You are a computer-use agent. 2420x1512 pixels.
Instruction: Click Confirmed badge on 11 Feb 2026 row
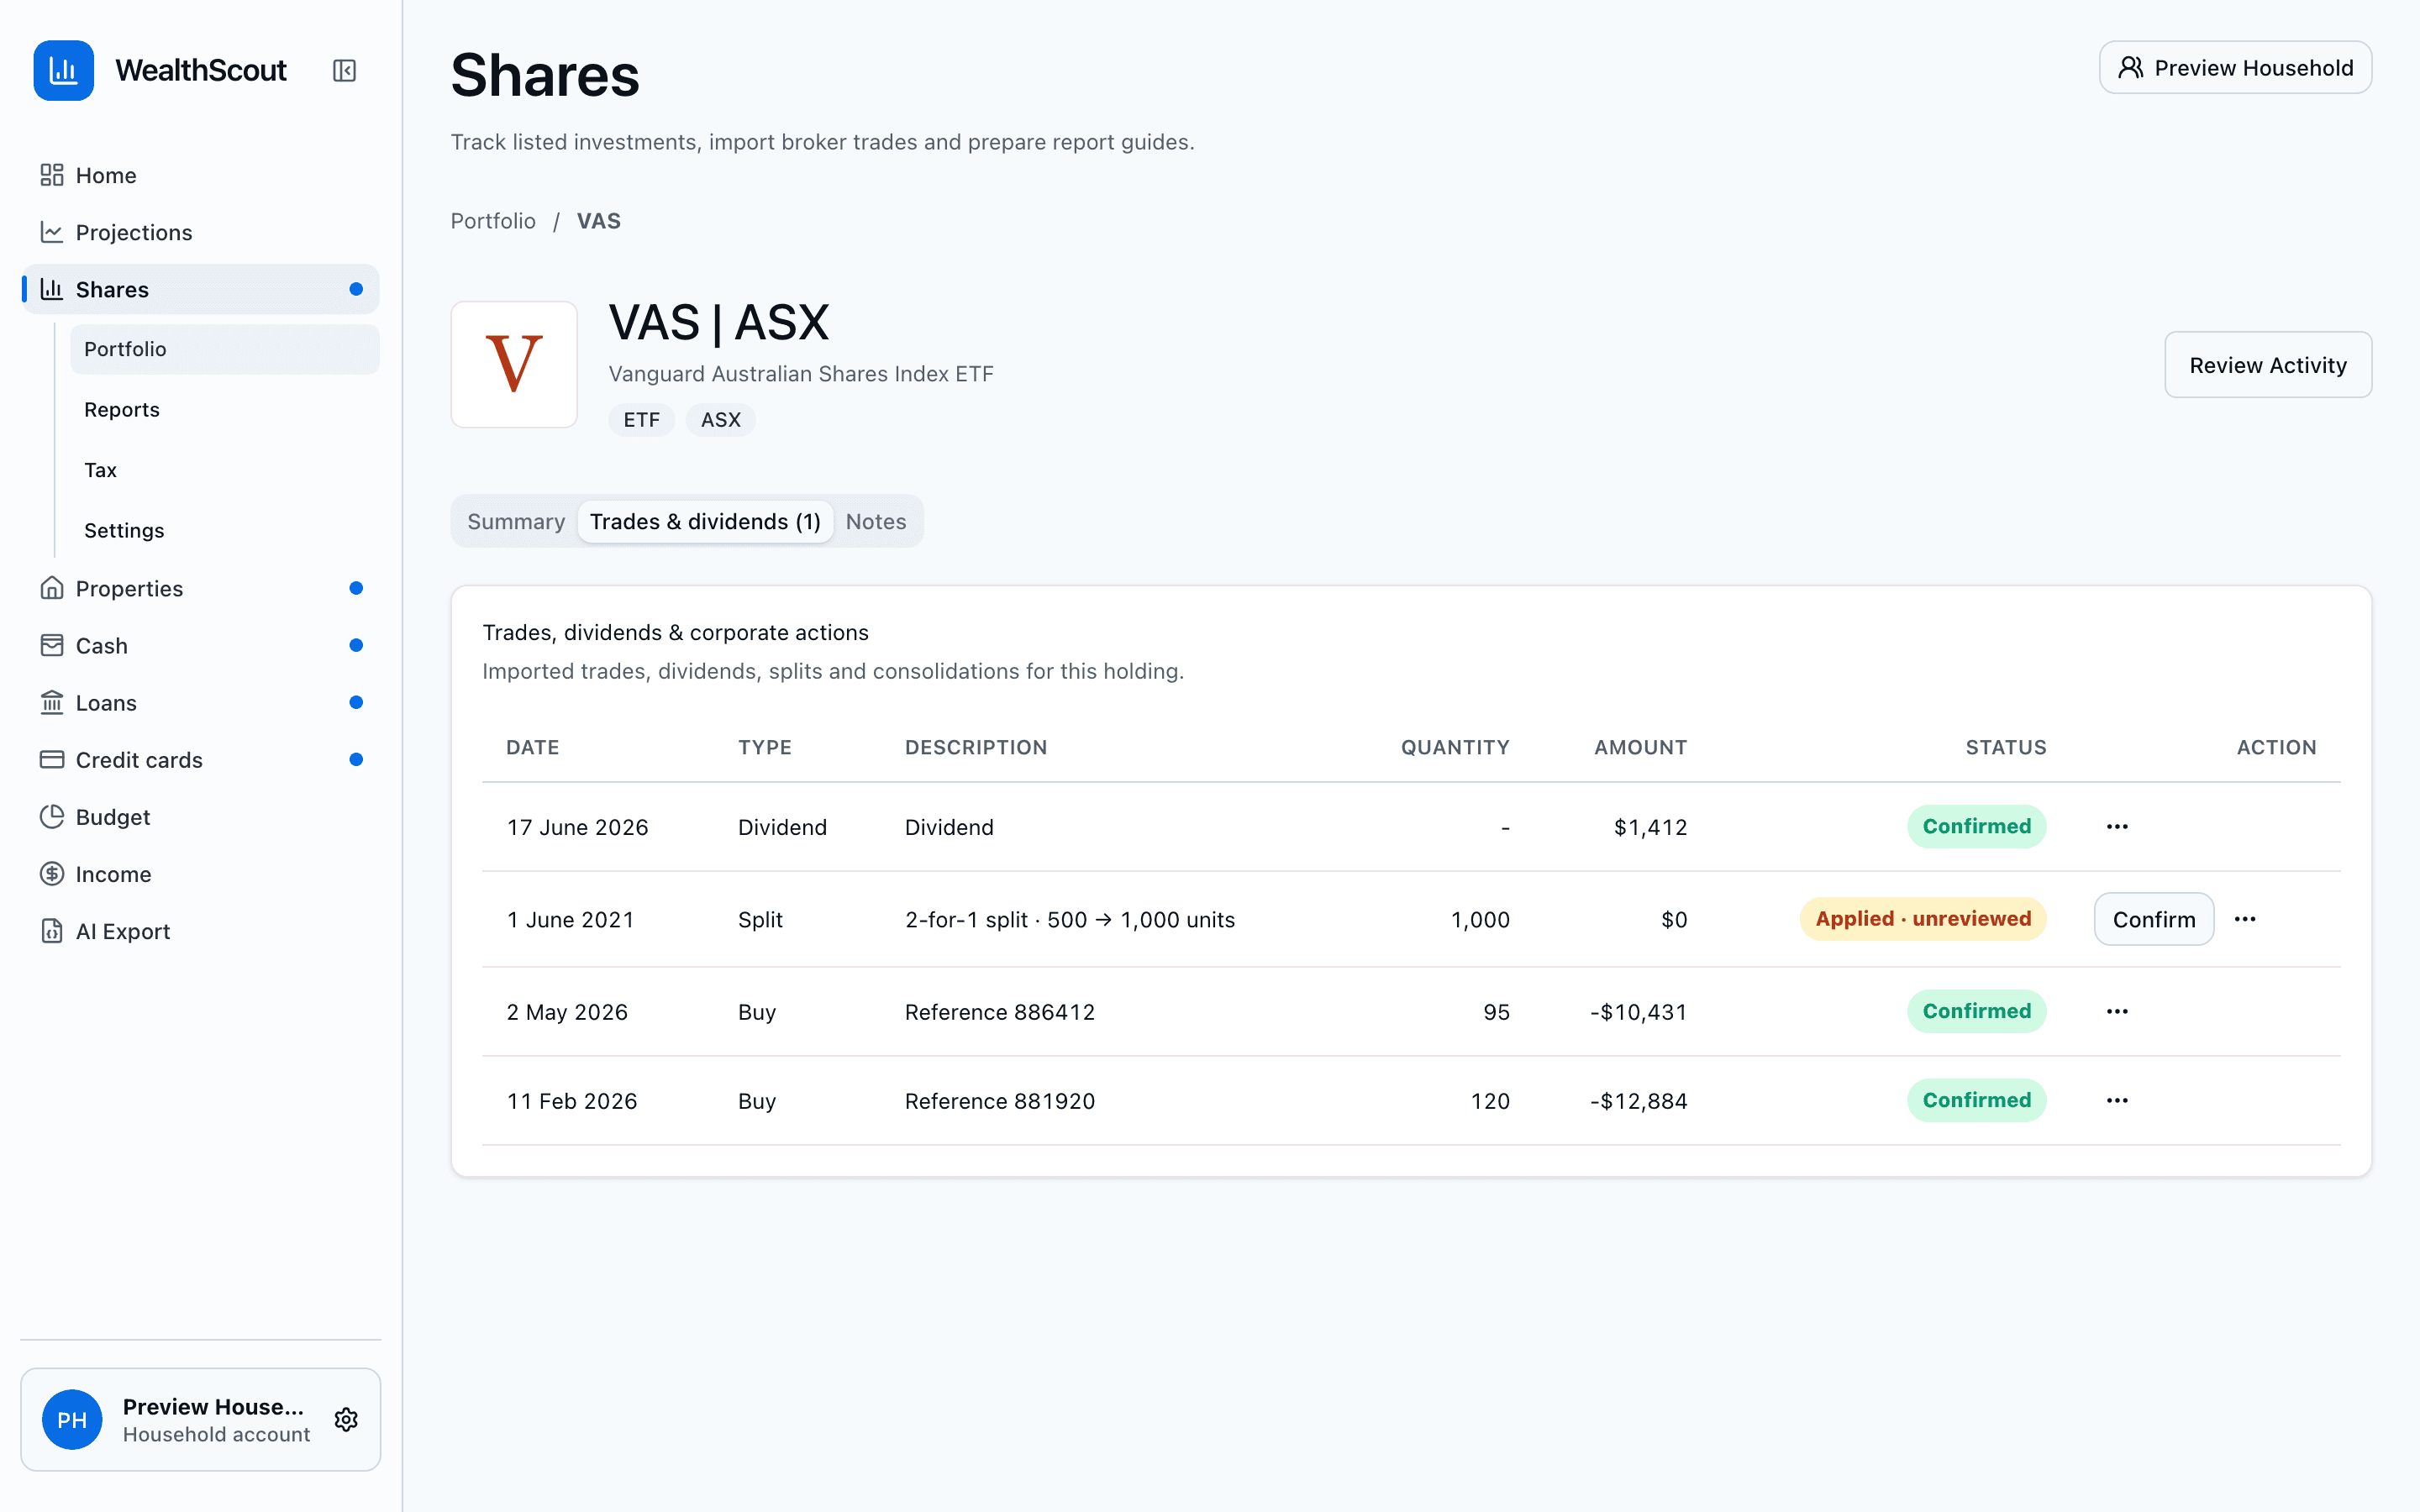1976,1100
